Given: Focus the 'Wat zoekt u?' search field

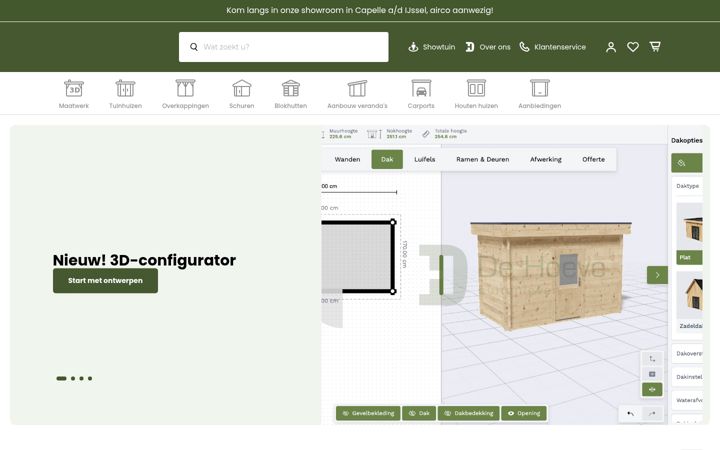Looking at the screenshot, I should tap(283, 47).
